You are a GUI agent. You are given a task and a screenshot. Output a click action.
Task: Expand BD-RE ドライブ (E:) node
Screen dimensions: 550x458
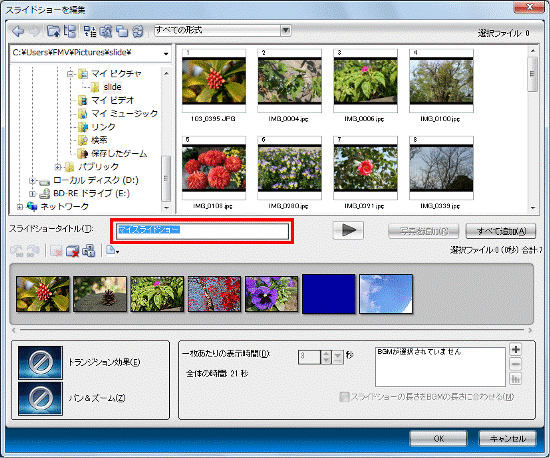(x=32, y=194)
